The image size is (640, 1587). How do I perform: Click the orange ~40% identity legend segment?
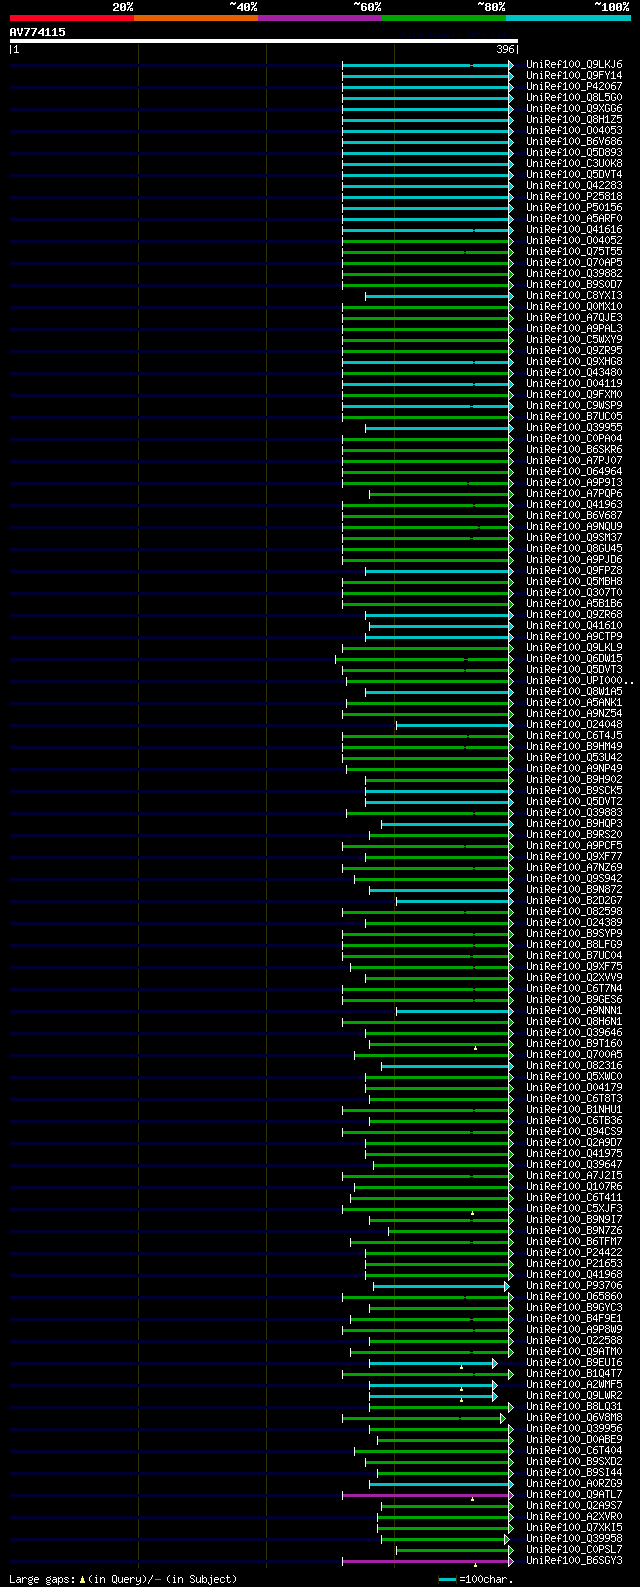pos(196,18)
